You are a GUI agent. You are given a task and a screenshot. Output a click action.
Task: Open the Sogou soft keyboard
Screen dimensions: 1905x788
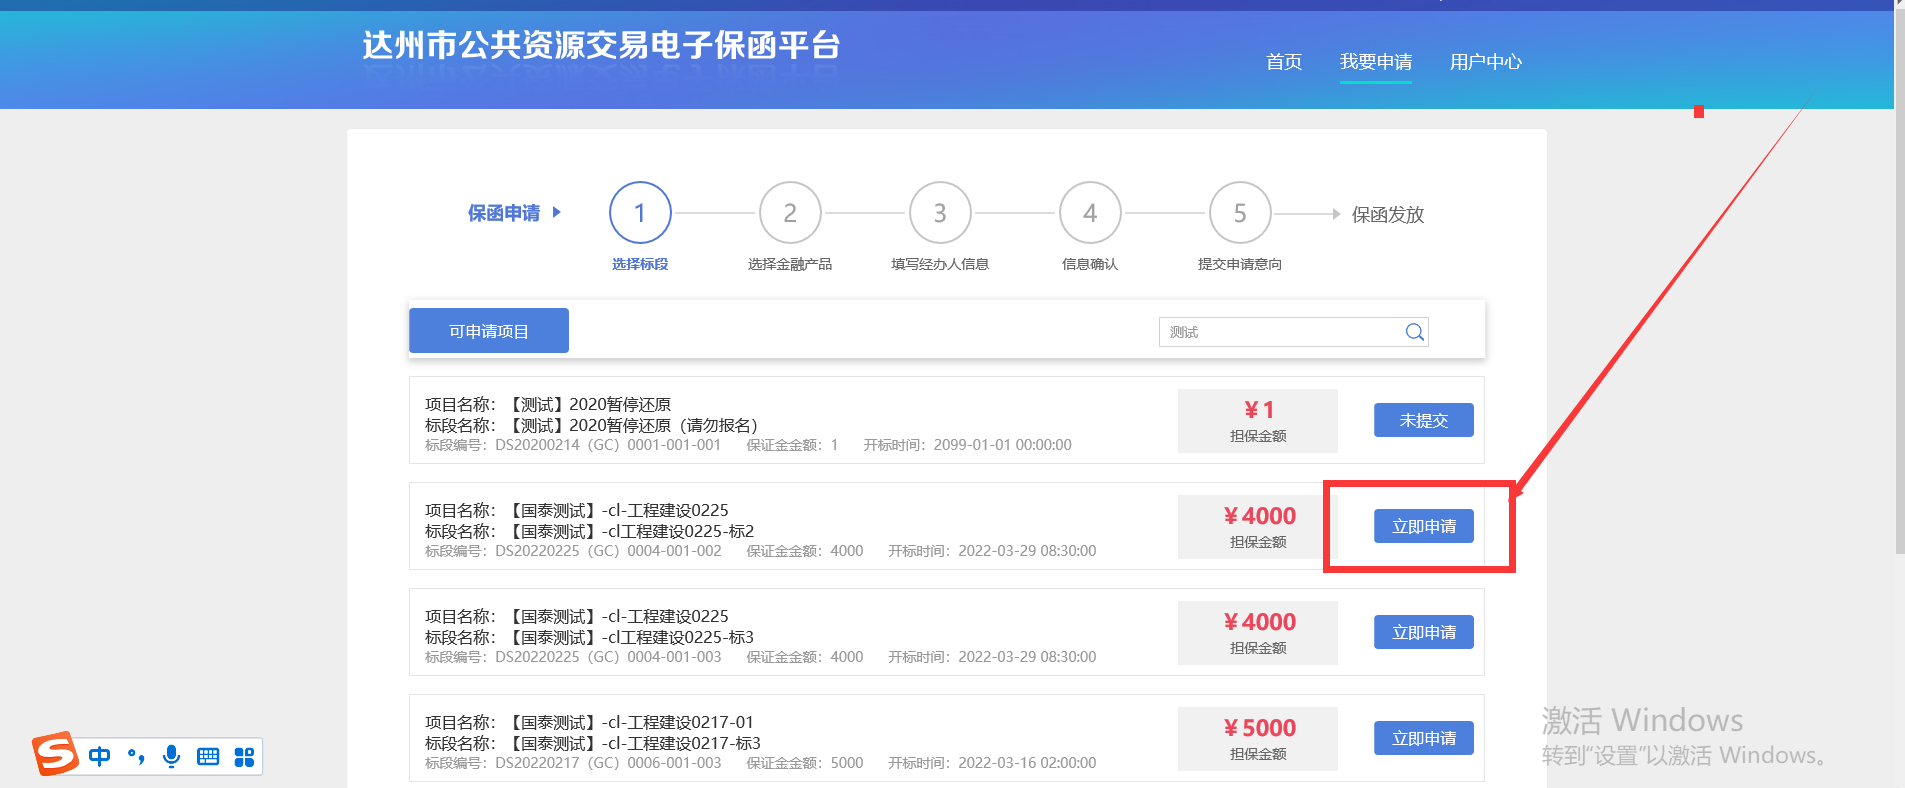tap(208, 756)
